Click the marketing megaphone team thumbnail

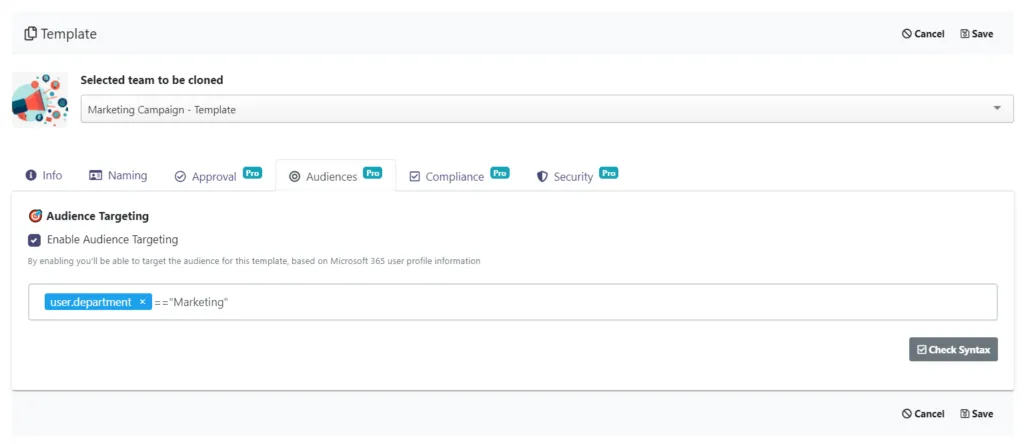click(40, 100)
